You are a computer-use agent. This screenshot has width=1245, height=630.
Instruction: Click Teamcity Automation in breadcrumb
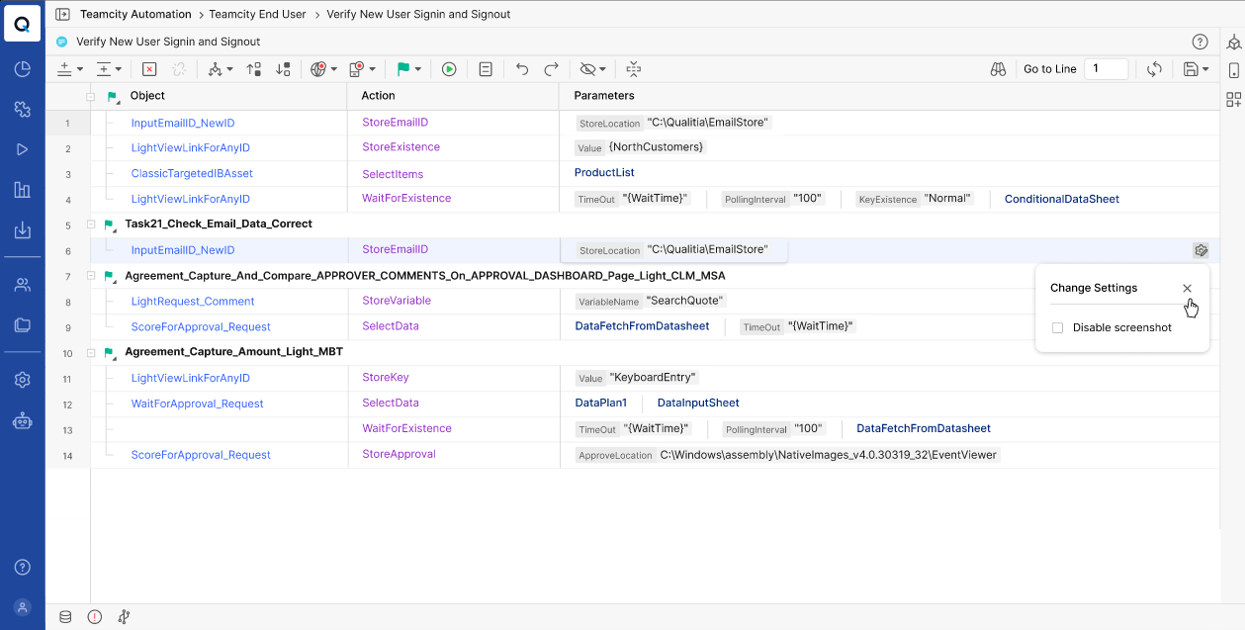click(x=136, y=15)
